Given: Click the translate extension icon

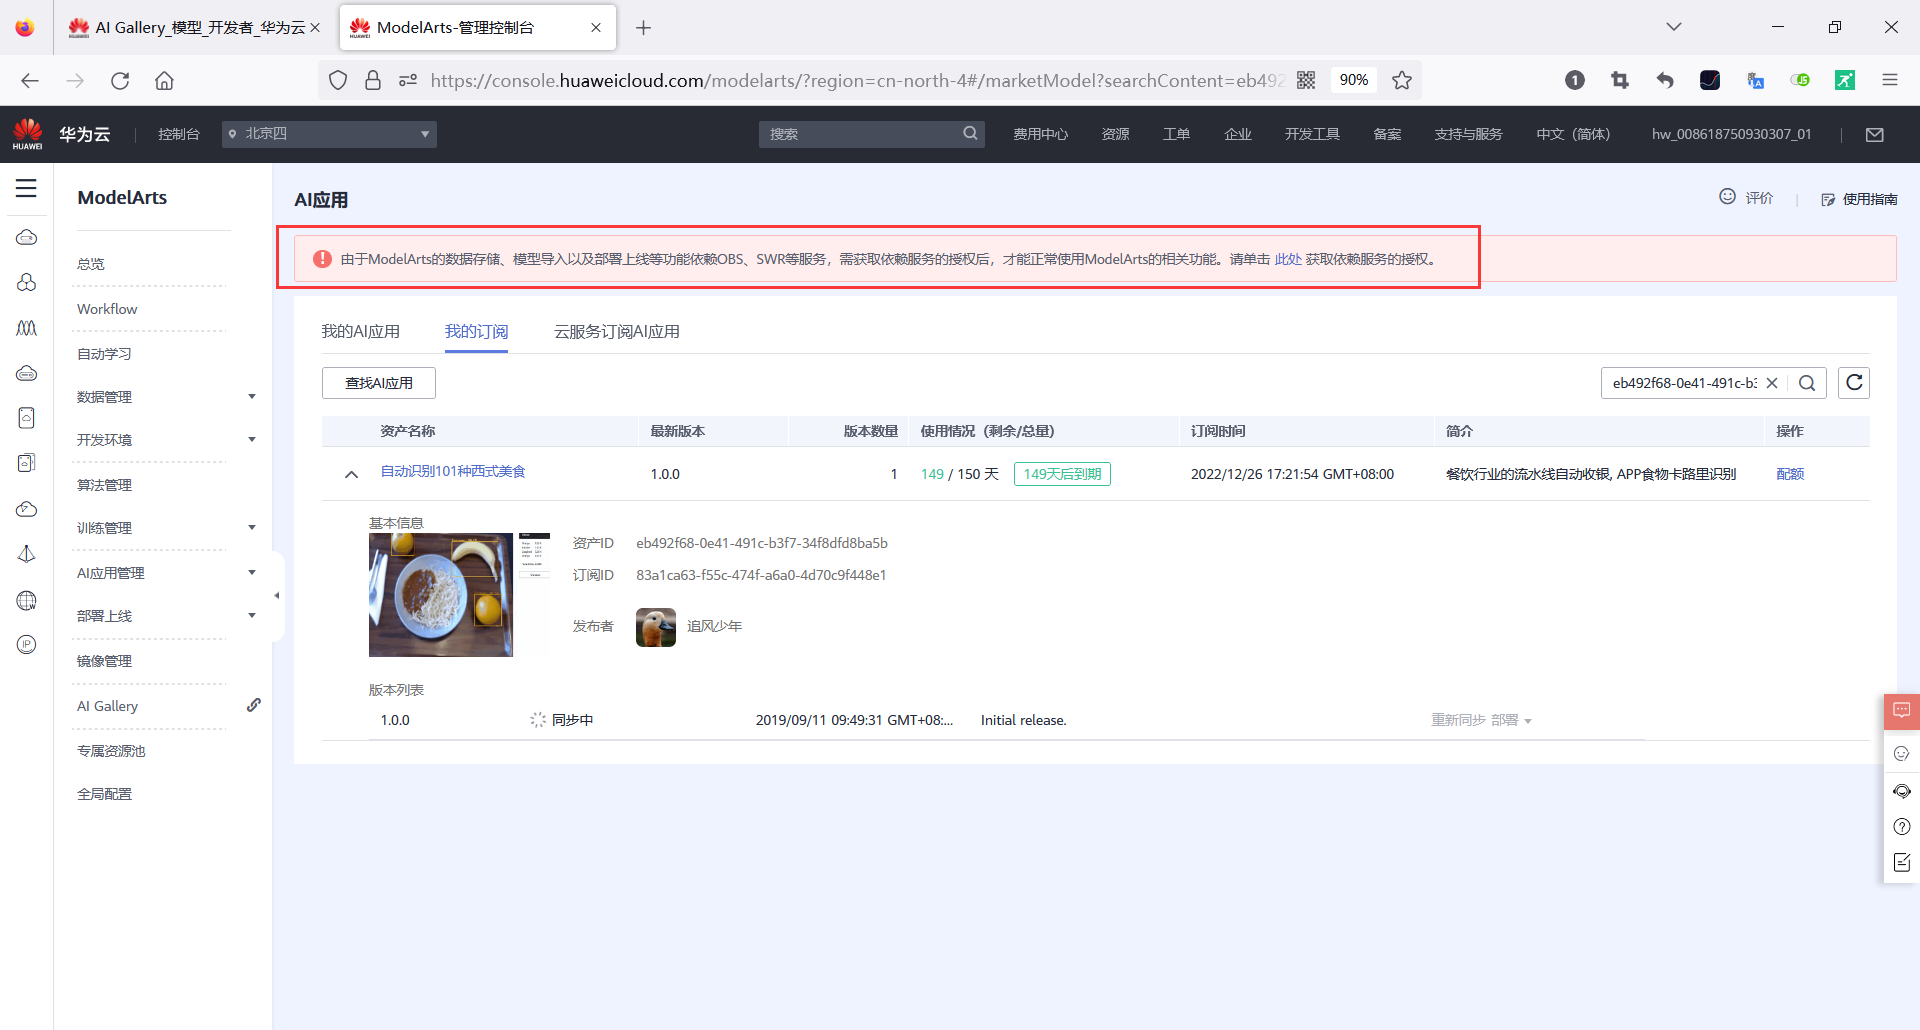Looking at the screenshot, I should [x=1755, y=80].
